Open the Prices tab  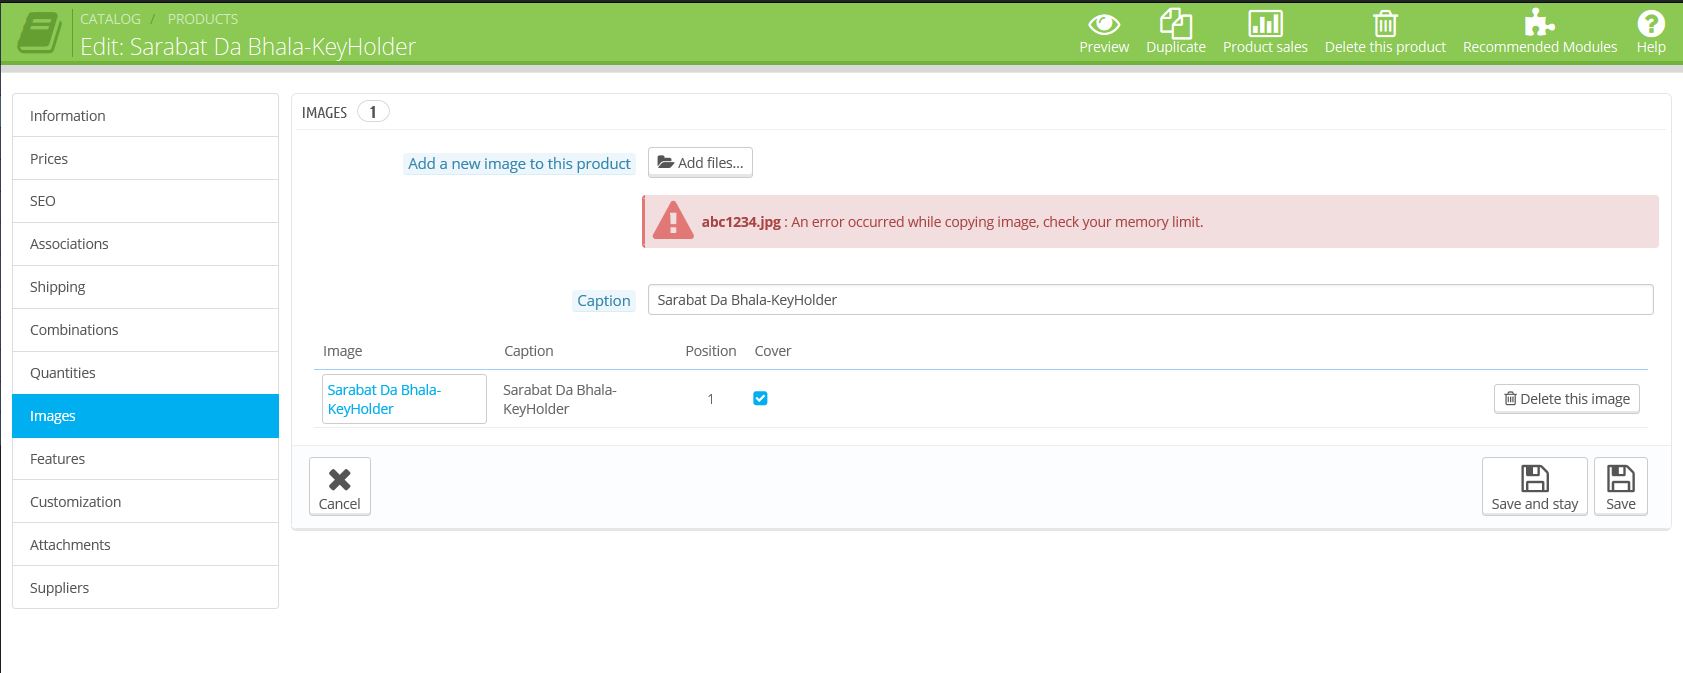145,159
